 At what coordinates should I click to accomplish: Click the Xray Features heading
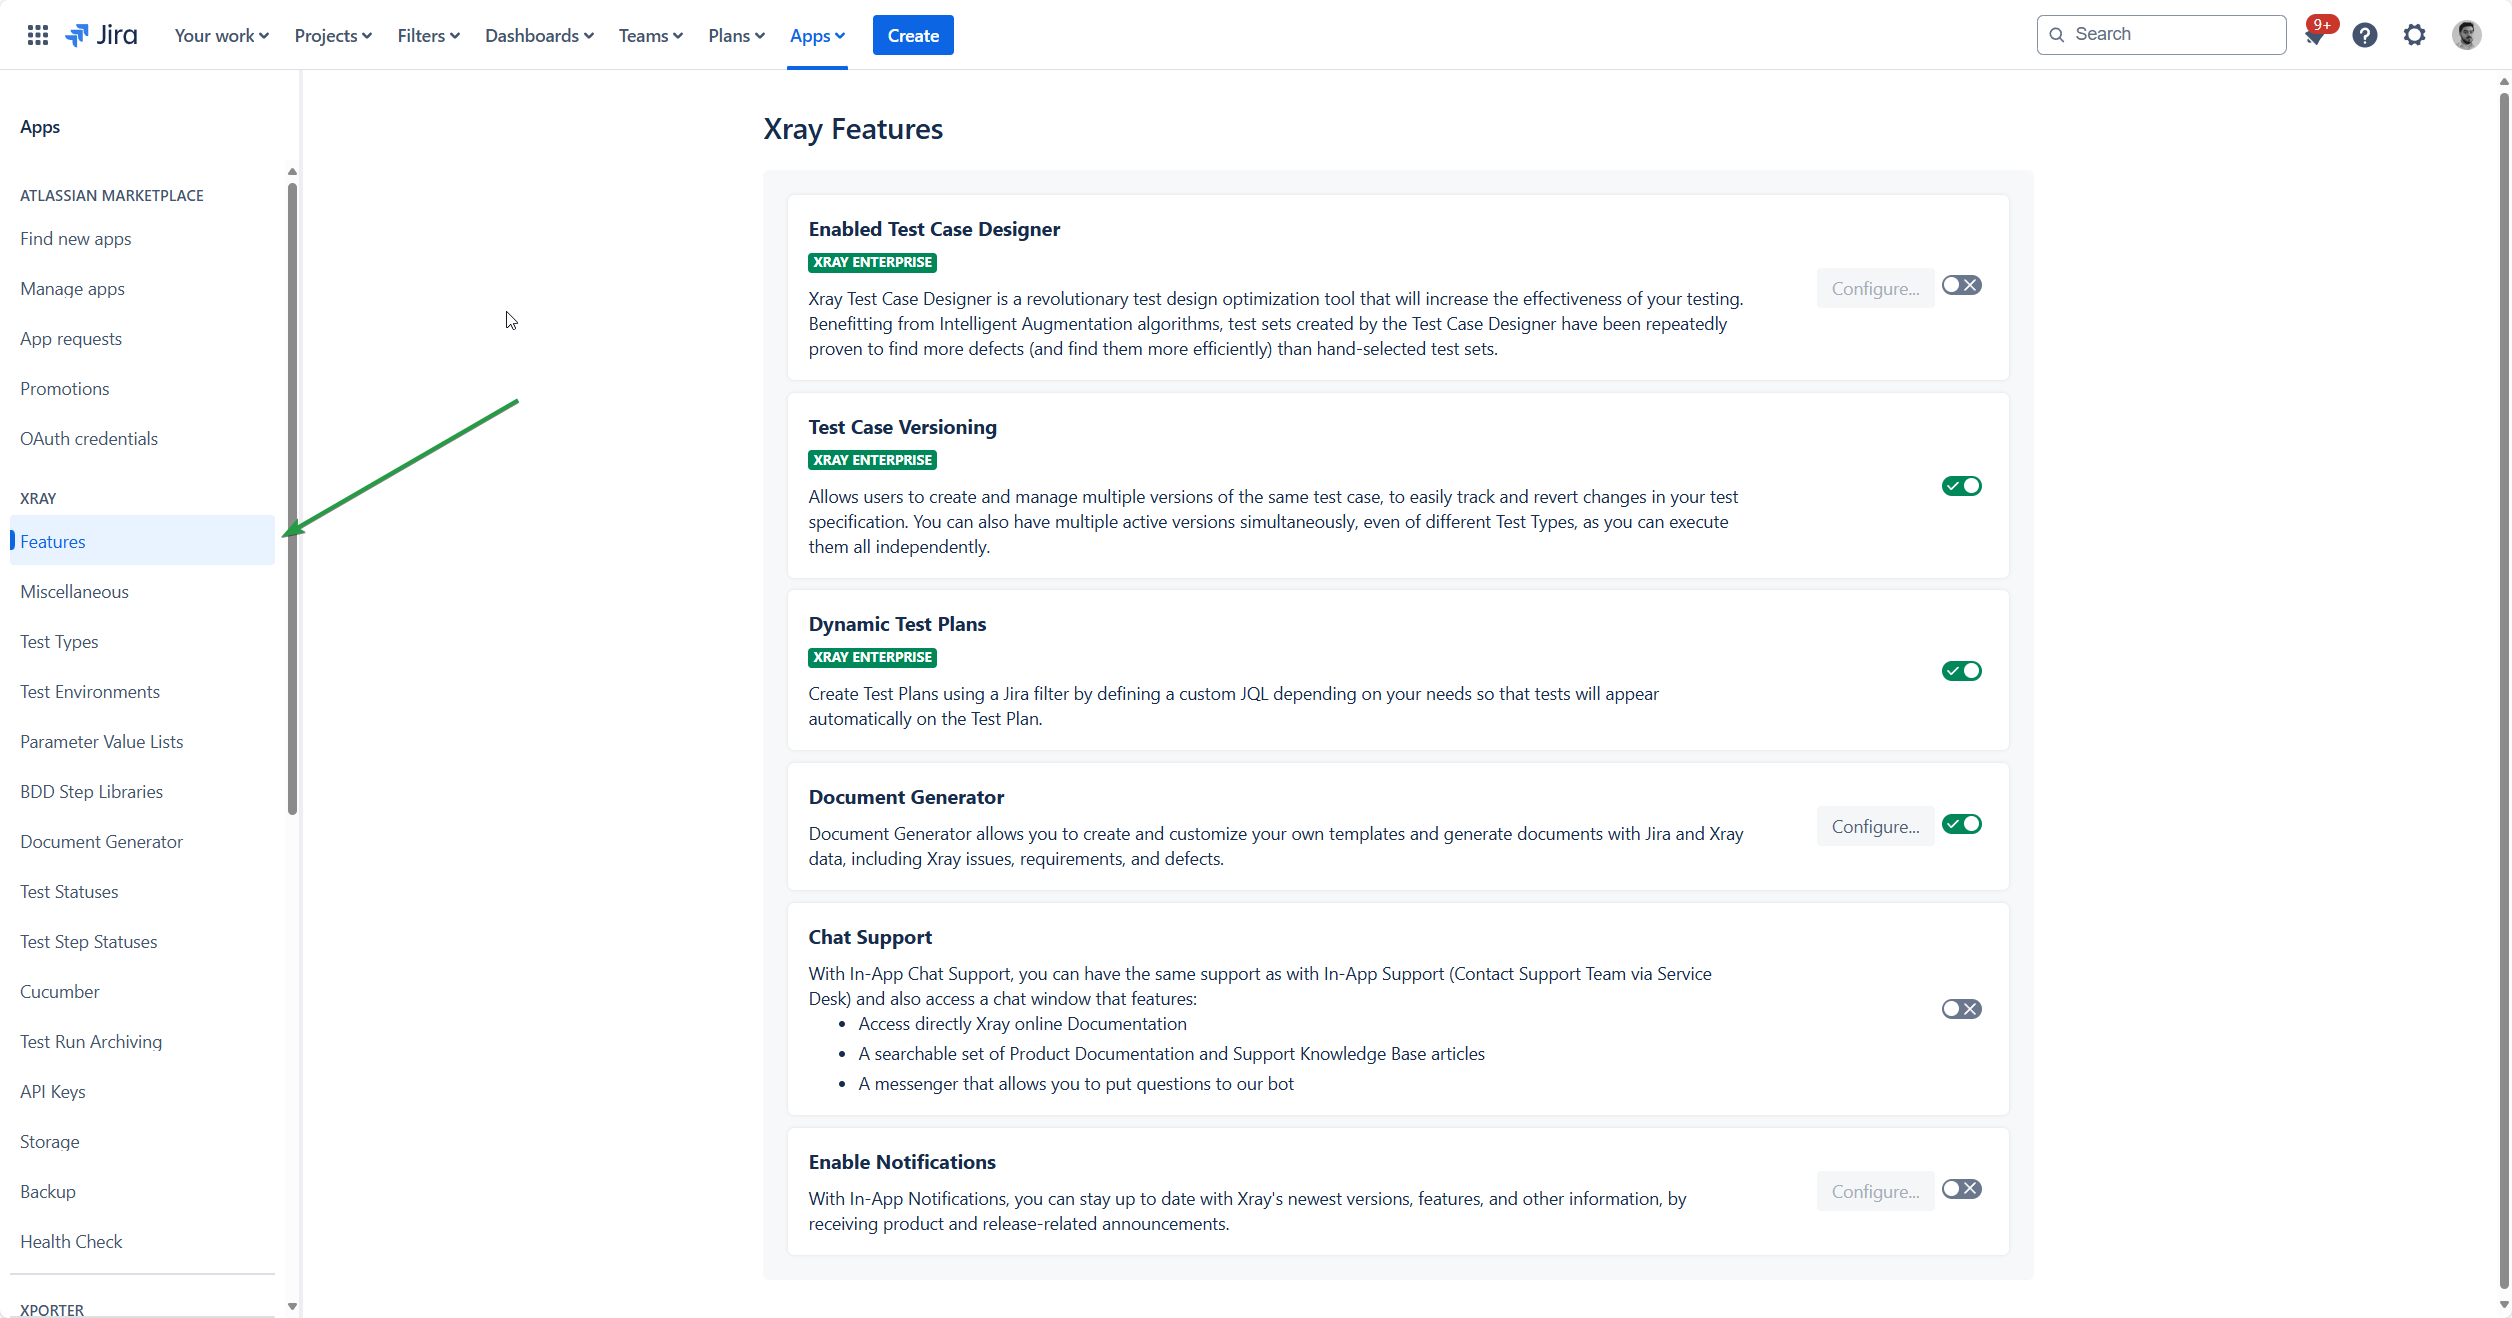[x=853, y=129]
